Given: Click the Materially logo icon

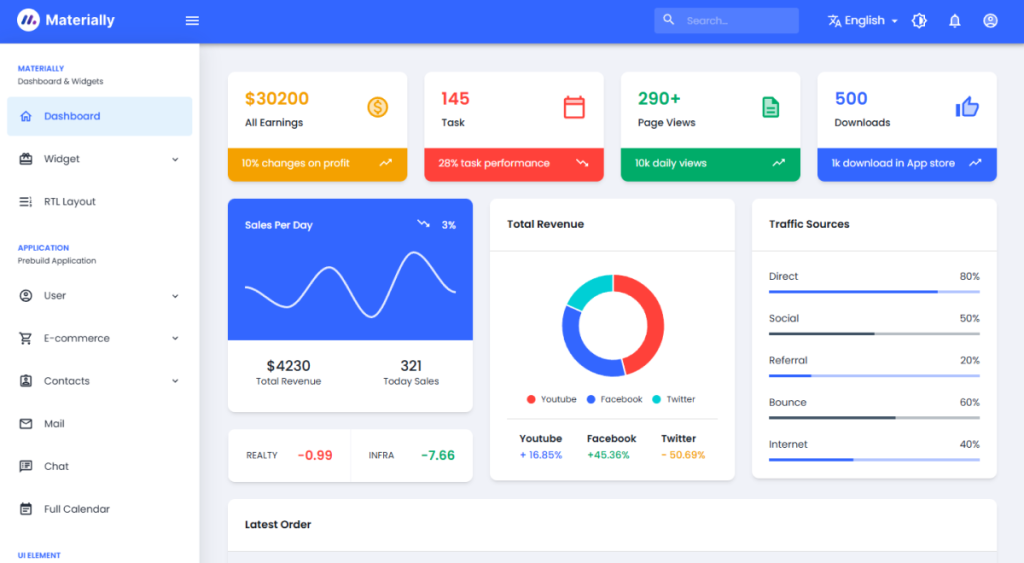Looking at the screenshot, I should point(28,20).
